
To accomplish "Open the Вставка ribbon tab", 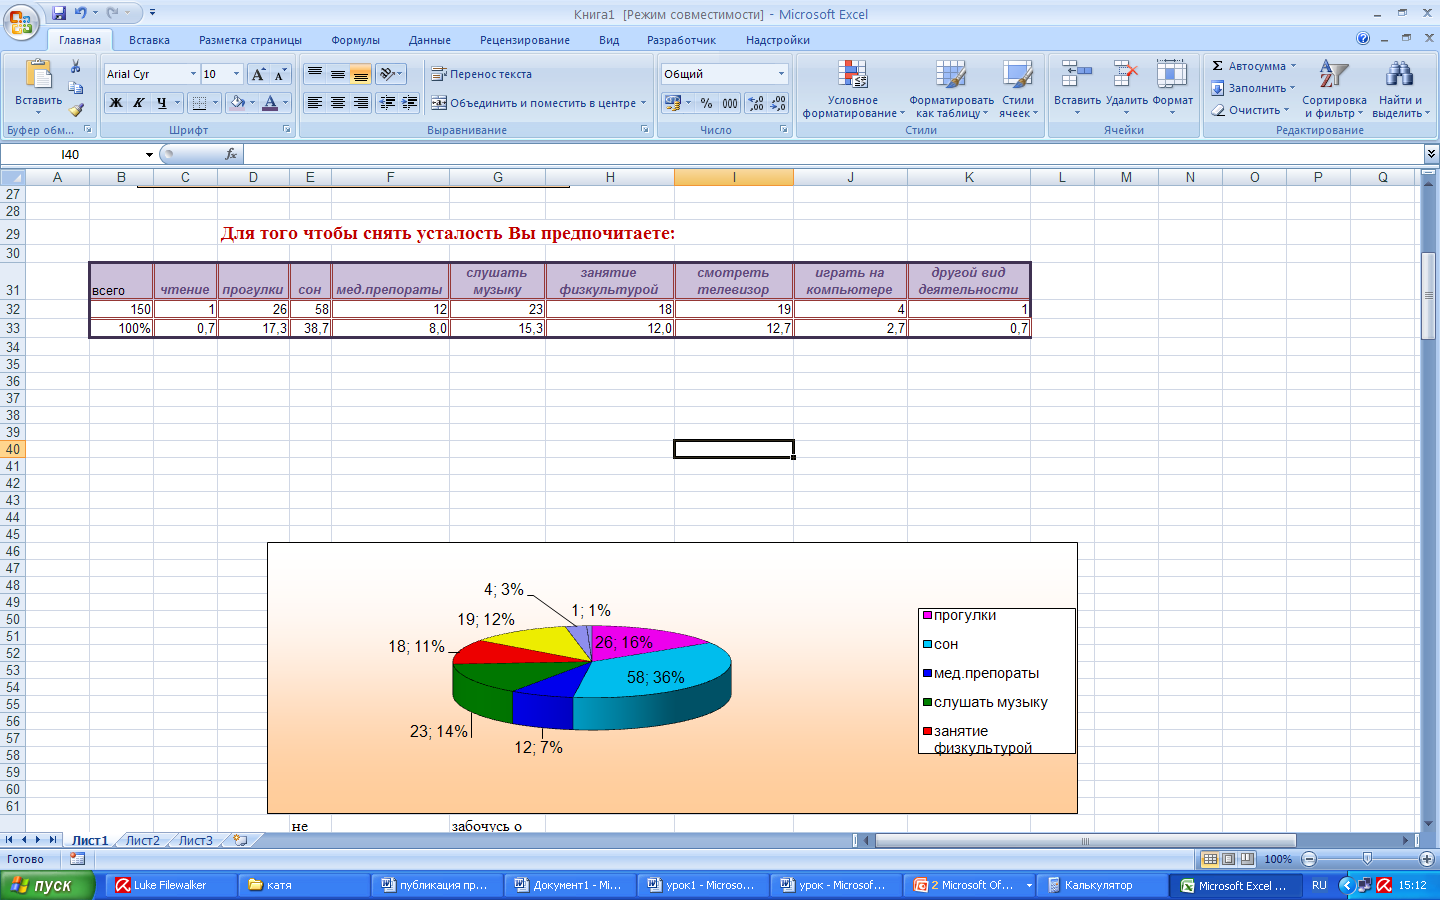I will point(149,40).
